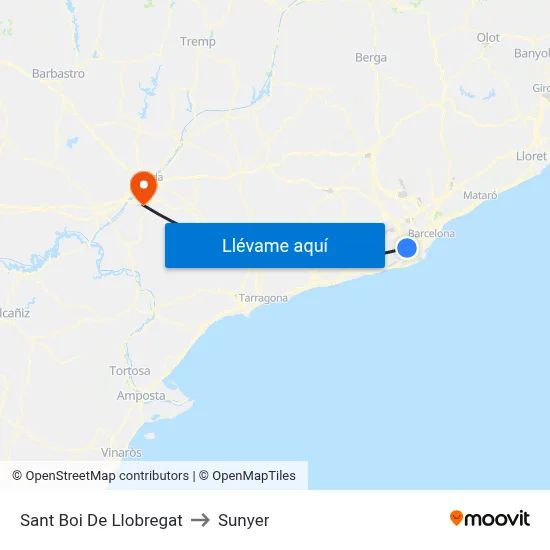Click the Sunyer destination text
Image resolution: width=550 pixels, height=550 pixels.
point(243,521)
